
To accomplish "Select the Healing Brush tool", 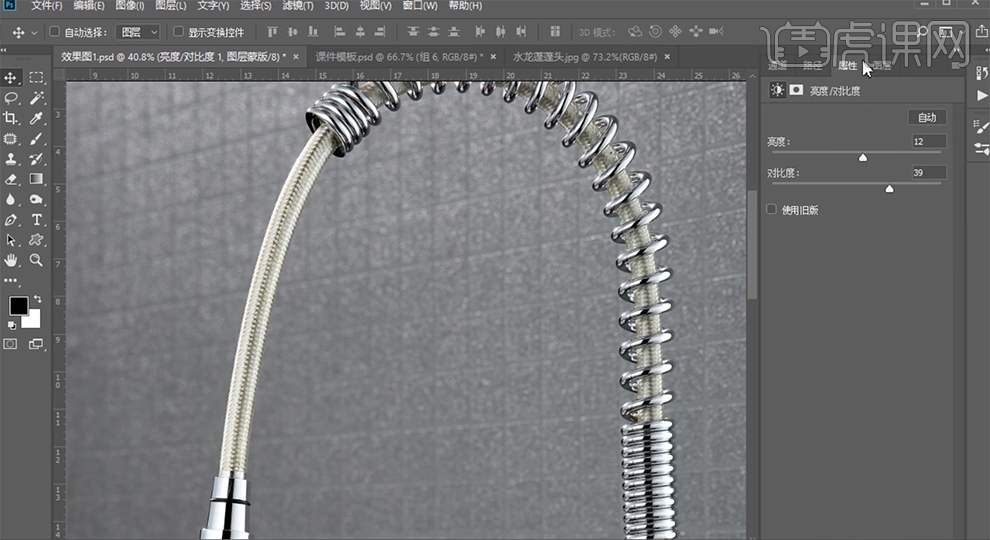I will (11, 138).
